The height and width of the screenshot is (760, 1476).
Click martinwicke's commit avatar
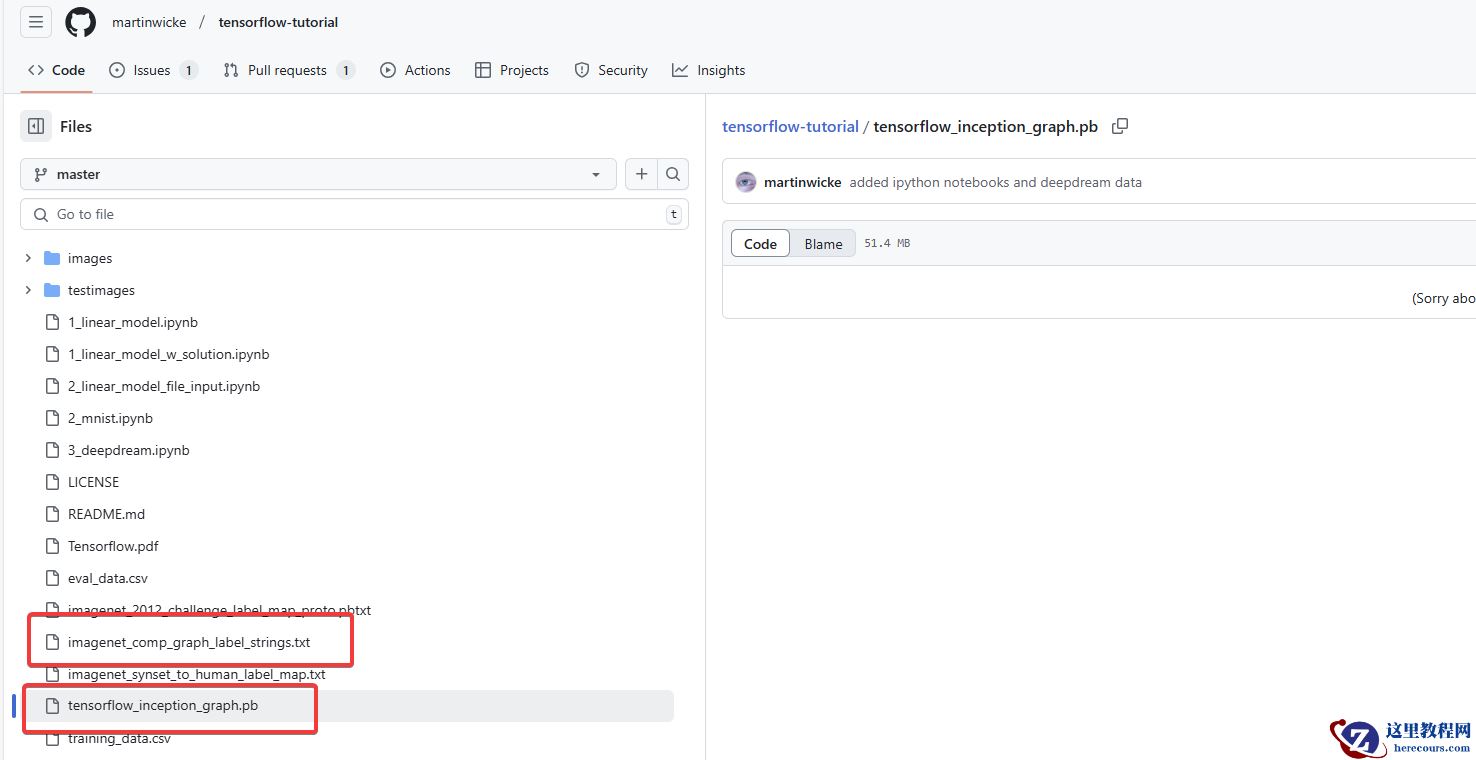(746, 182)
